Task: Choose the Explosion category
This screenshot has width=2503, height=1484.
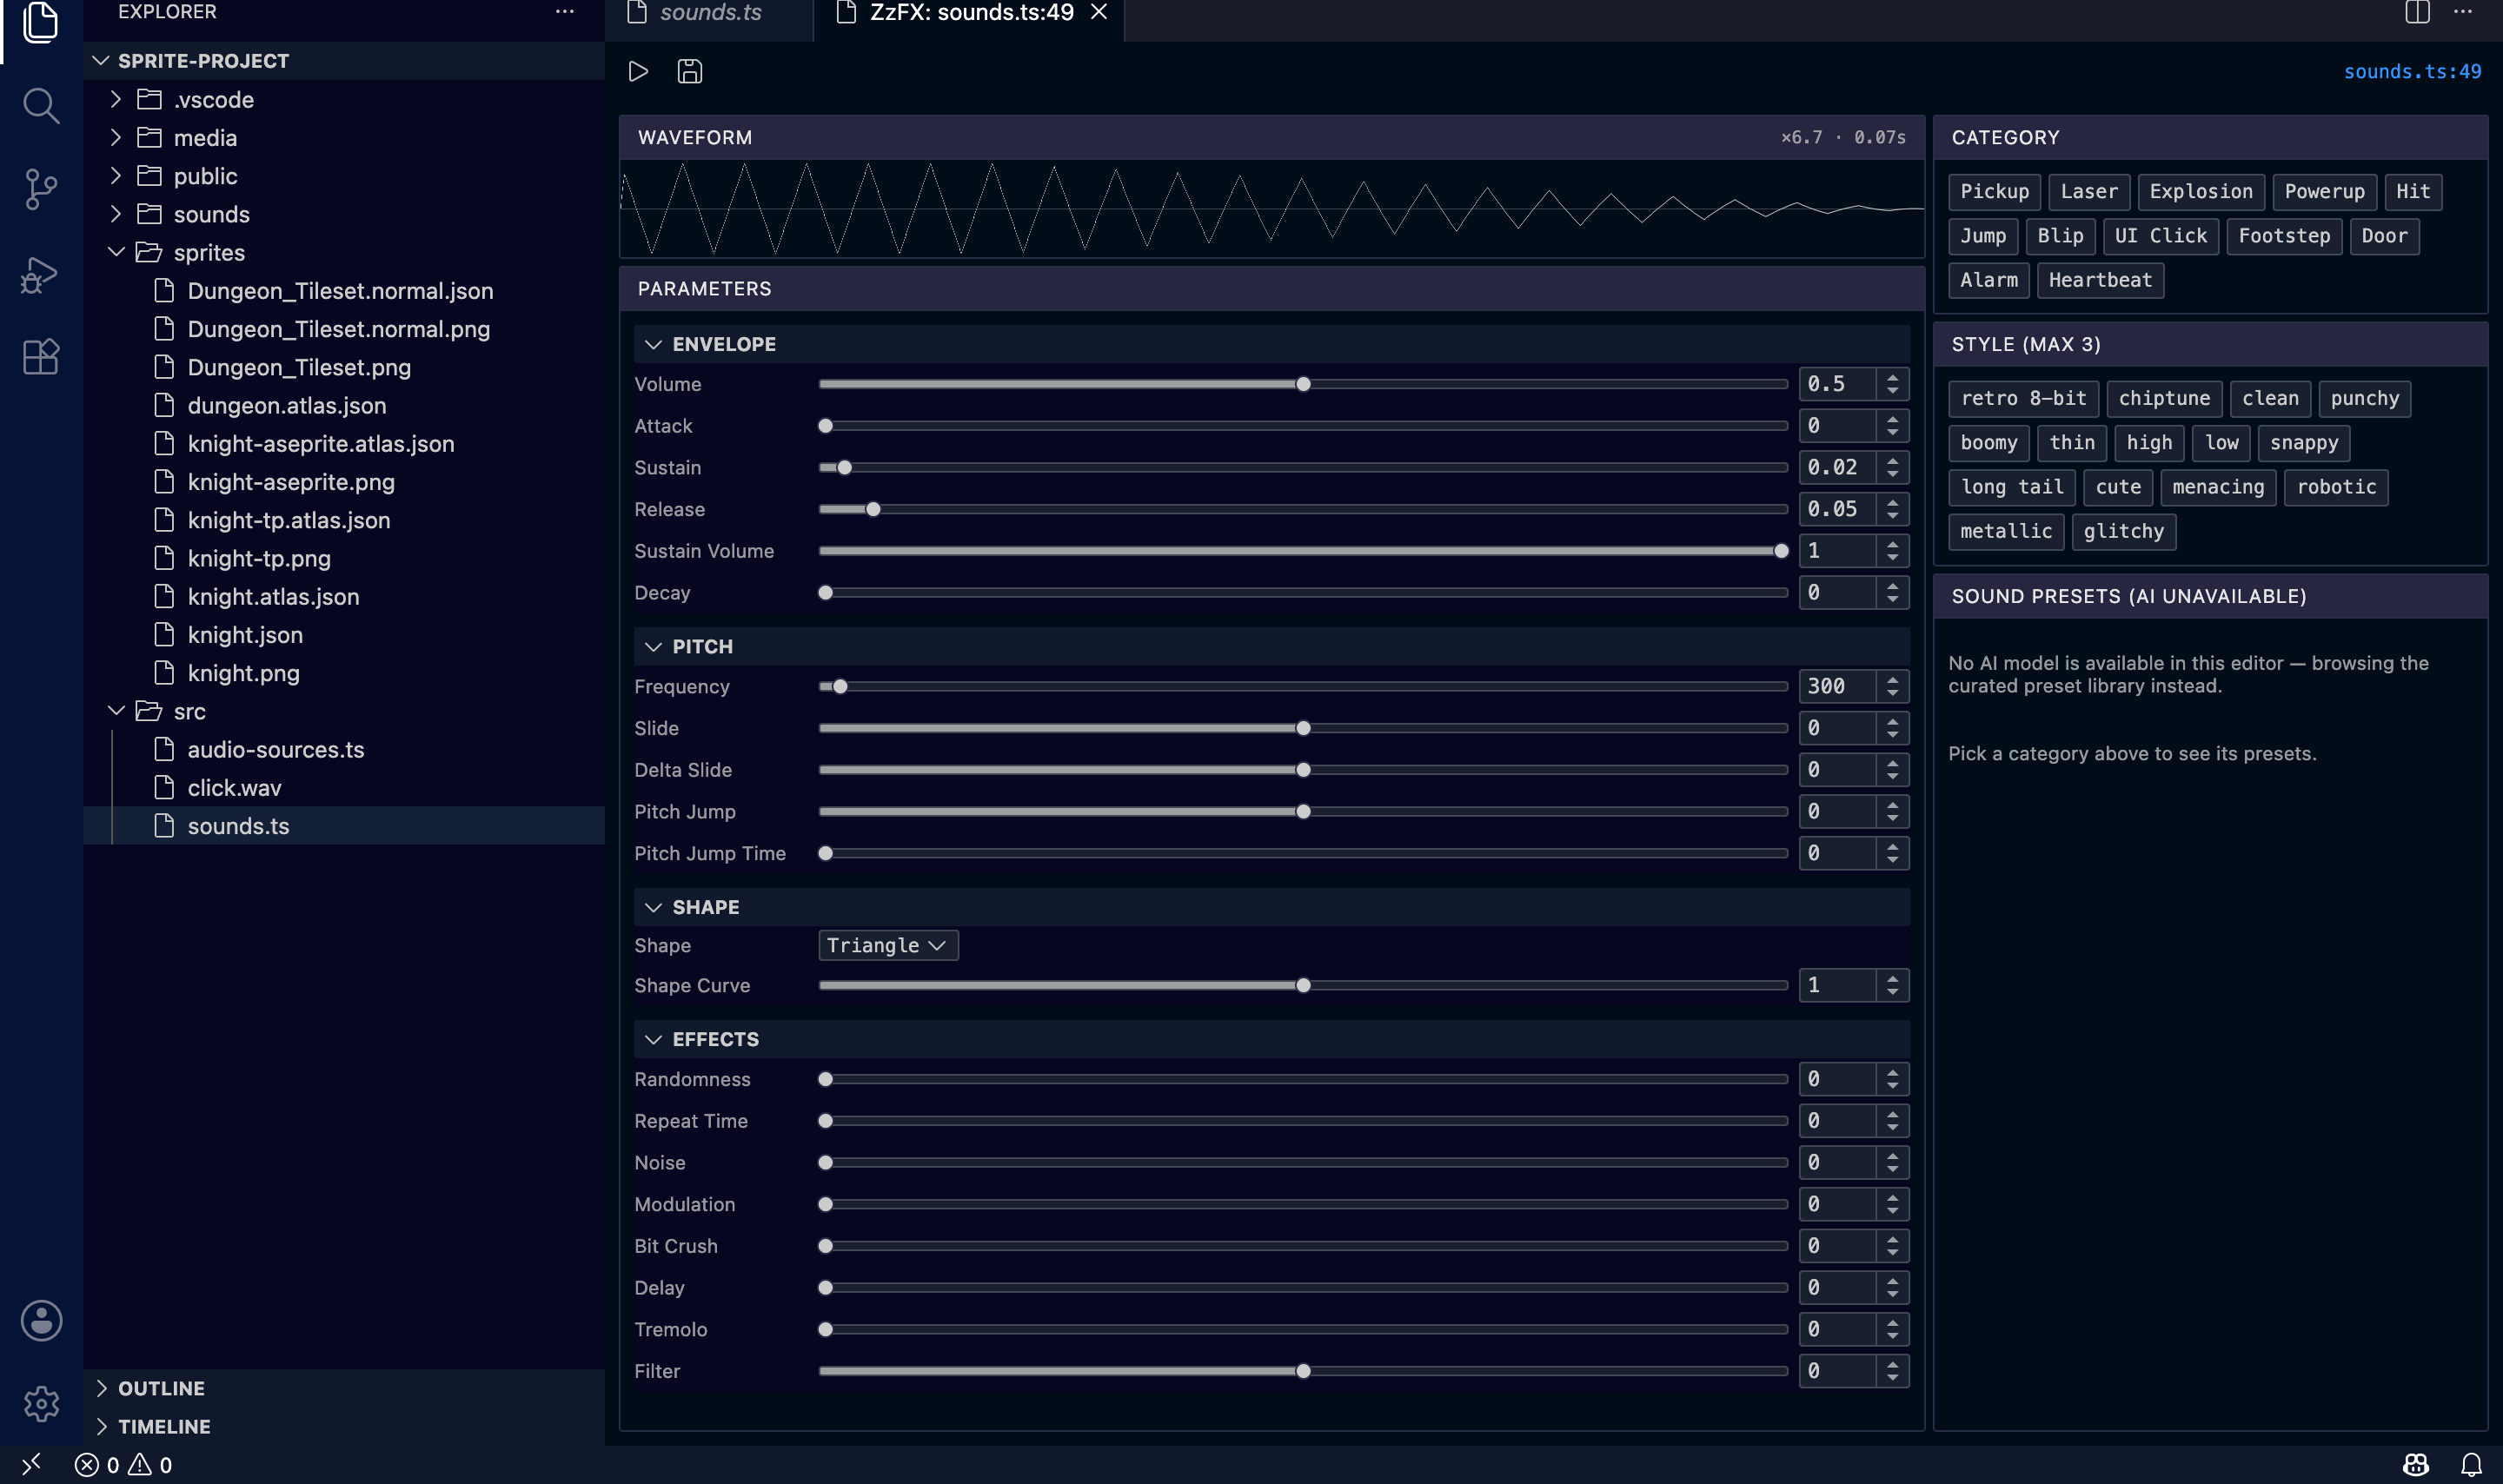Action: click(2200, 191)
